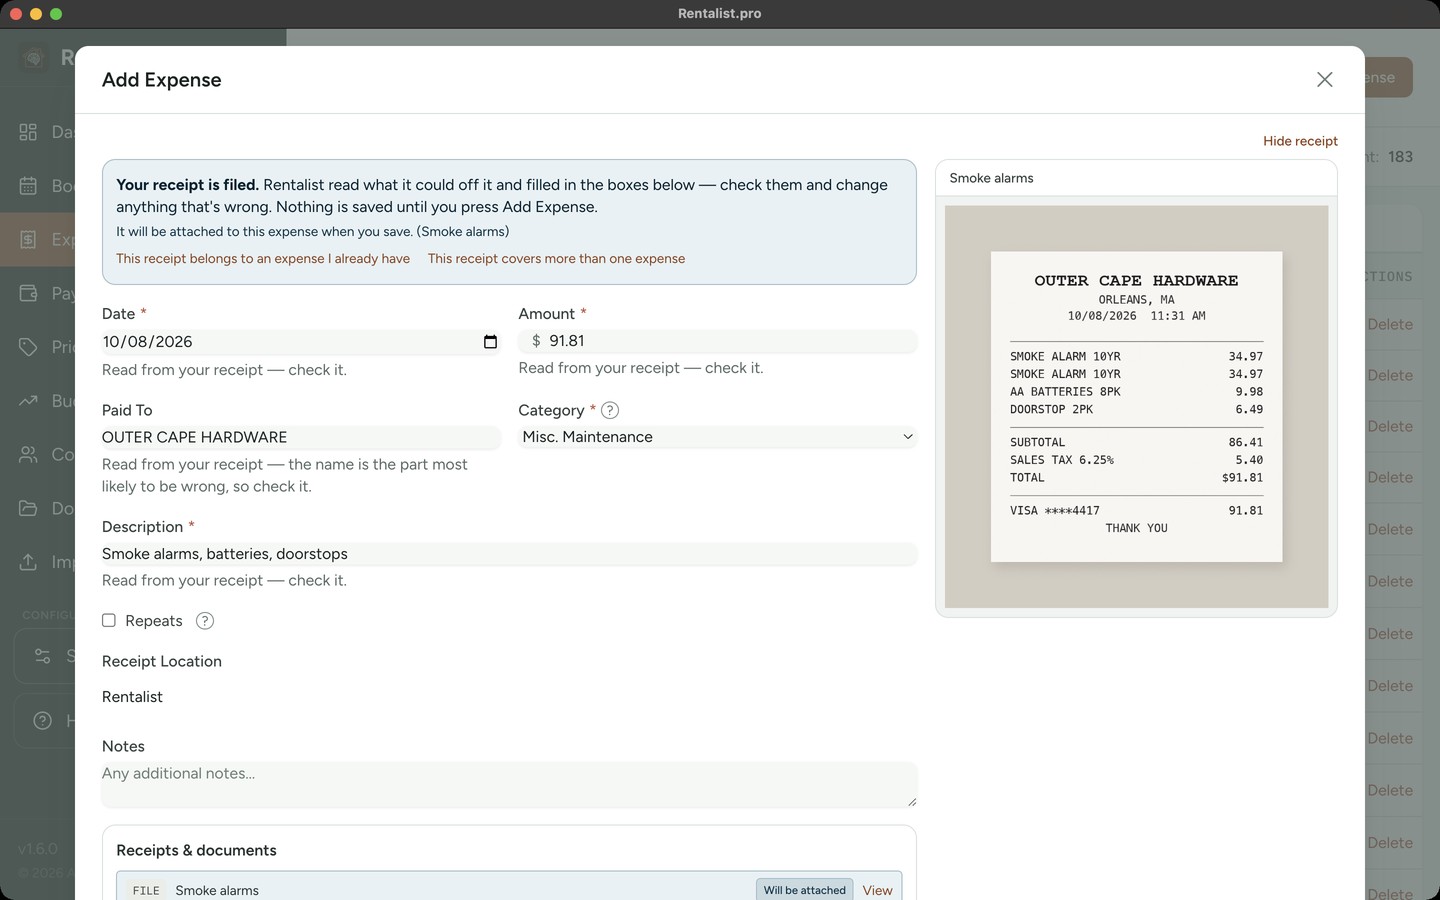Click the Rentalist logo icon in sidebar

click(33, 58)
